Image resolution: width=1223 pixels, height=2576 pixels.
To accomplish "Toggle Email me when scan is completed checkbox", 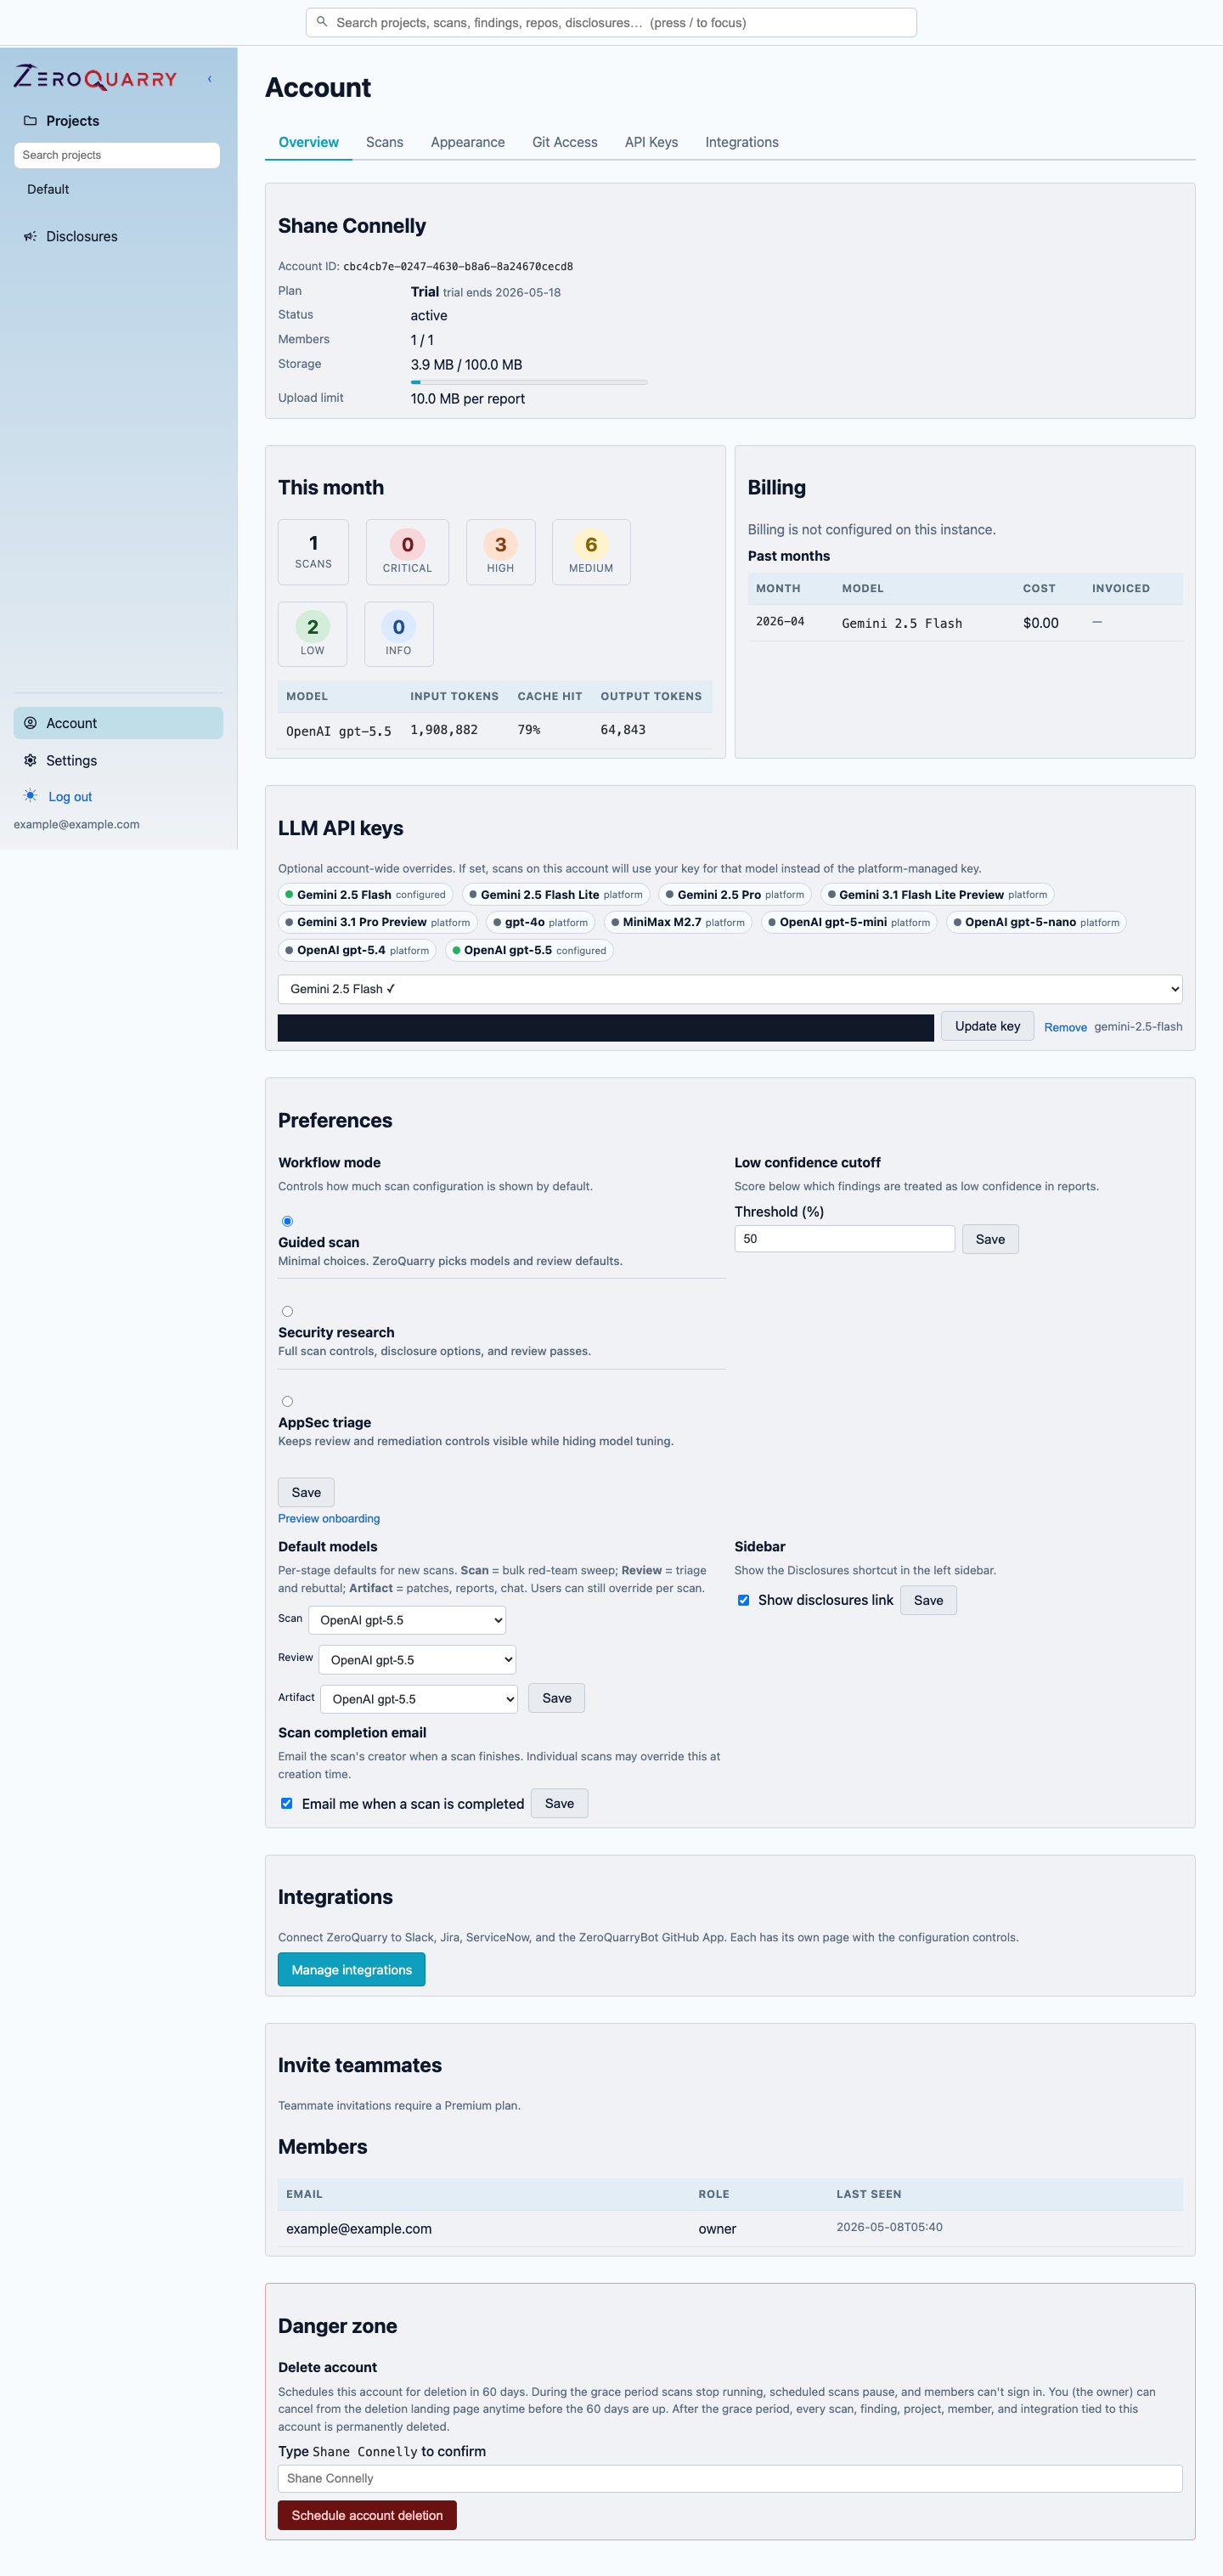I will (x=287, y=1803).
